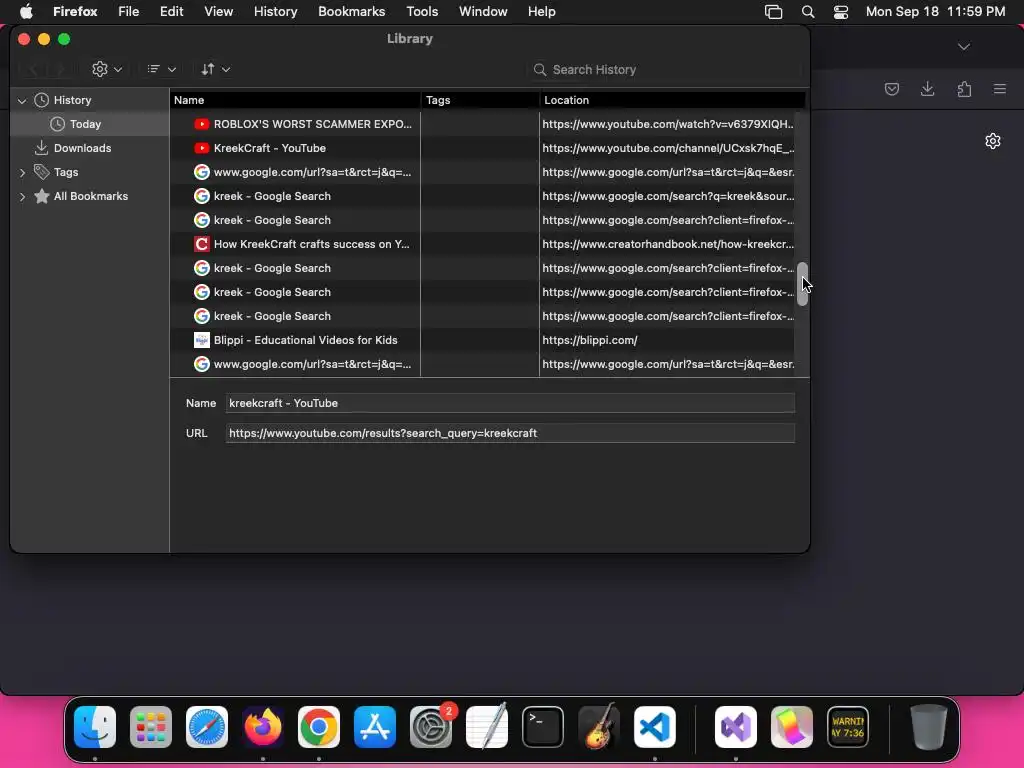Viewport: 1024px width, 768px height.
Task: Open the View menu
Action: pos(219,12)
